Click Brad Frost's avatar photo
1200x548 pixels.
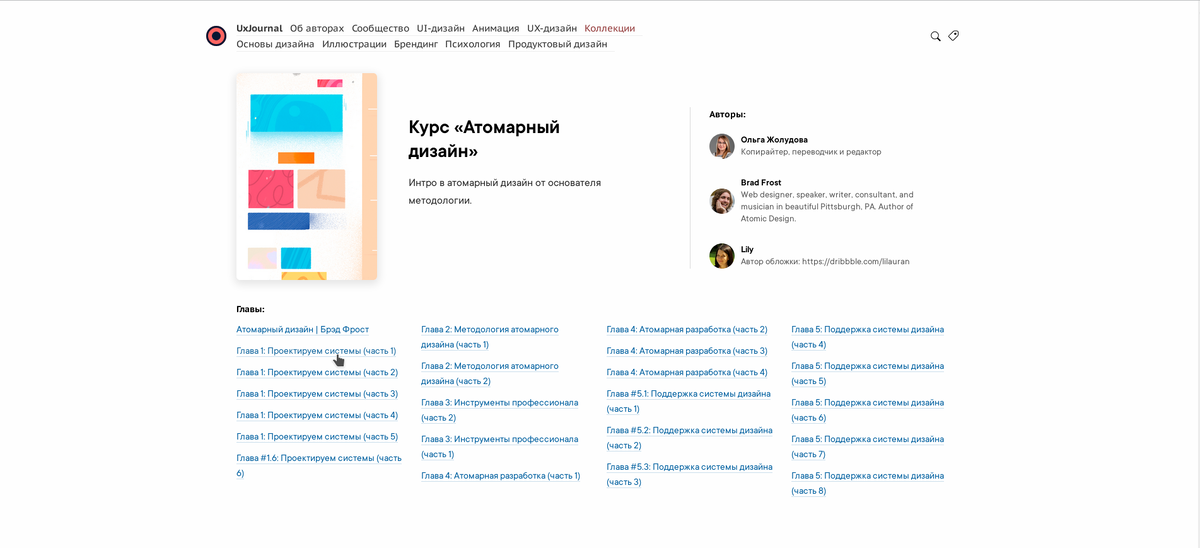point(722,201)
